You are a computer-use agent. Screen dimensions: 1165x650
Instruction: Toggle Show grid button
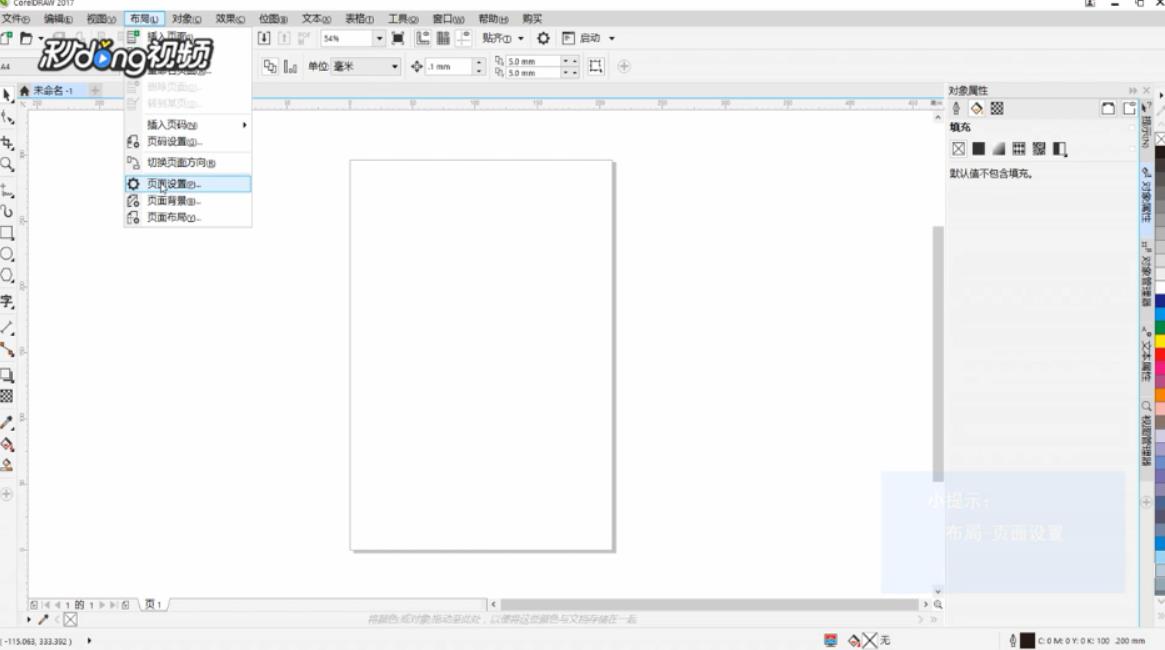[x=443, y=38]
